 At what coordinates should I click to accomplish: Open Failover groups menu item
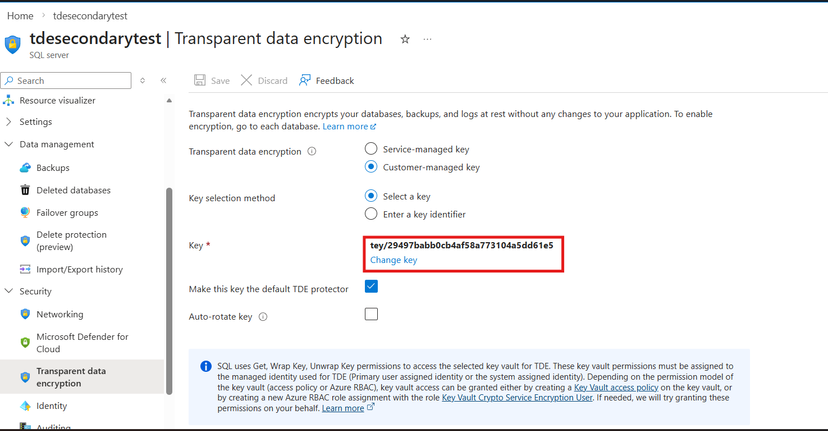67,212
